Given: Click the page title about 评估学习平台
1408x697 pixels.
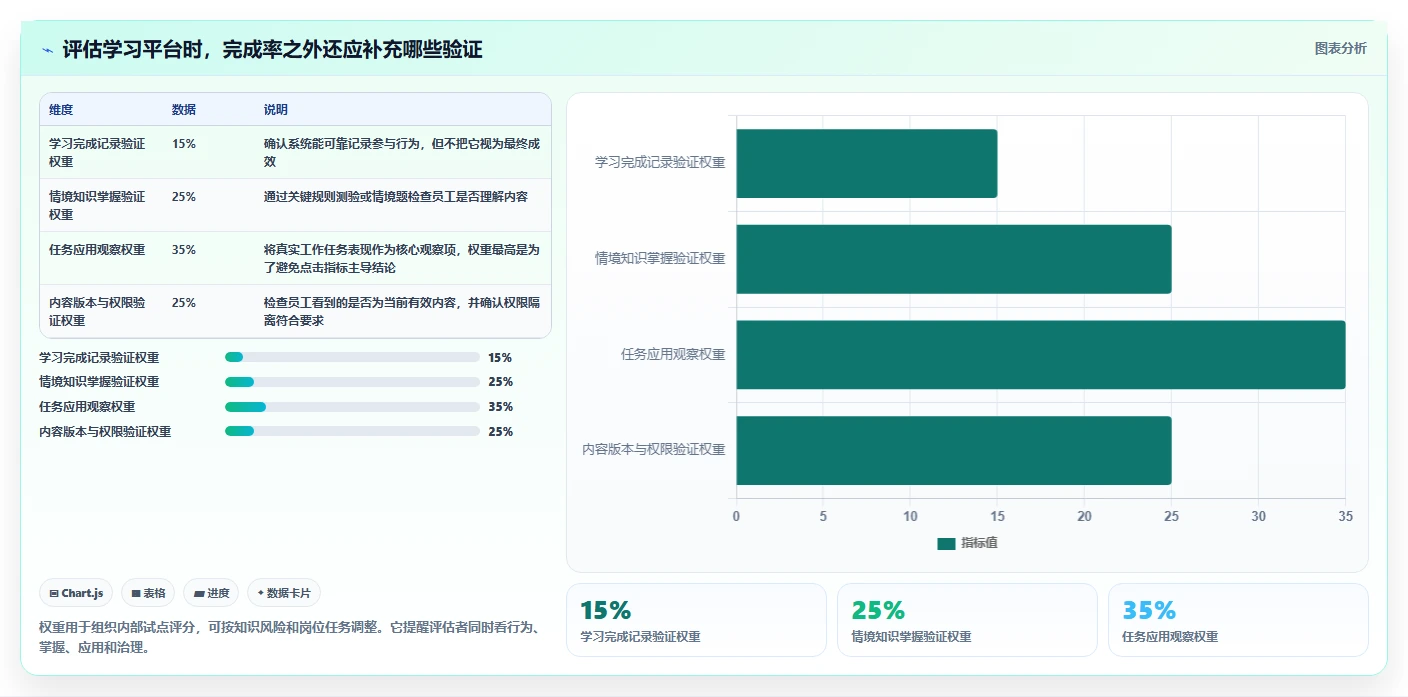Looking at the screenshot, I should [273, 50].
